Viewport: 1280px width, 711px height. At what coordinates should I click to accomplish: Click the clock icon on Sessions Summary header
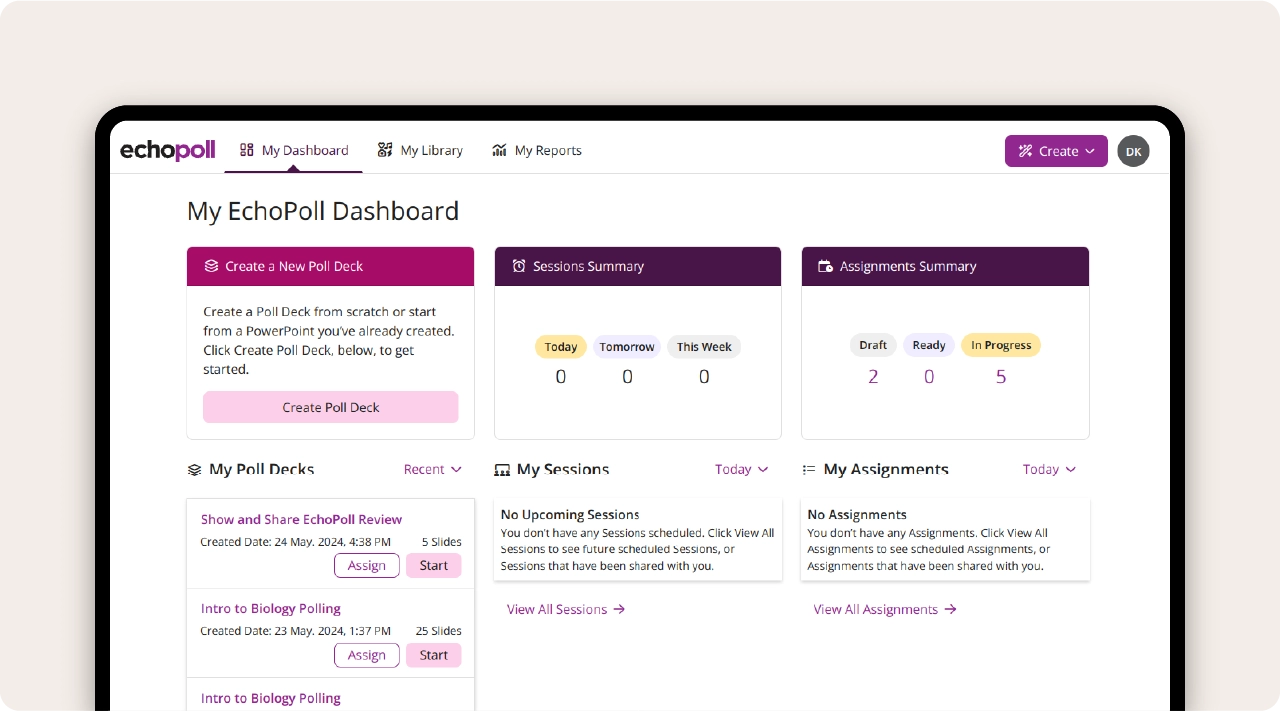(x=518, y=266)
